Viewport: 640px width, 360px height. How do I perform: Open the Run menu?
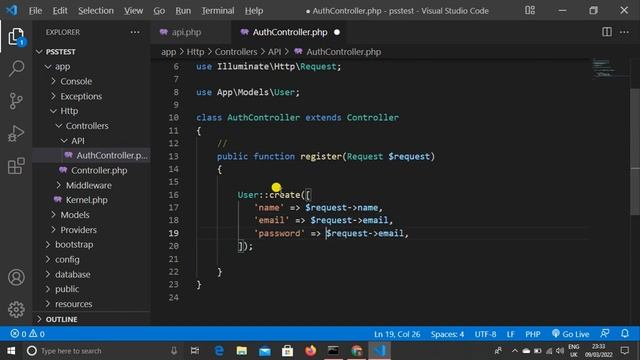[x=183, y=11]
